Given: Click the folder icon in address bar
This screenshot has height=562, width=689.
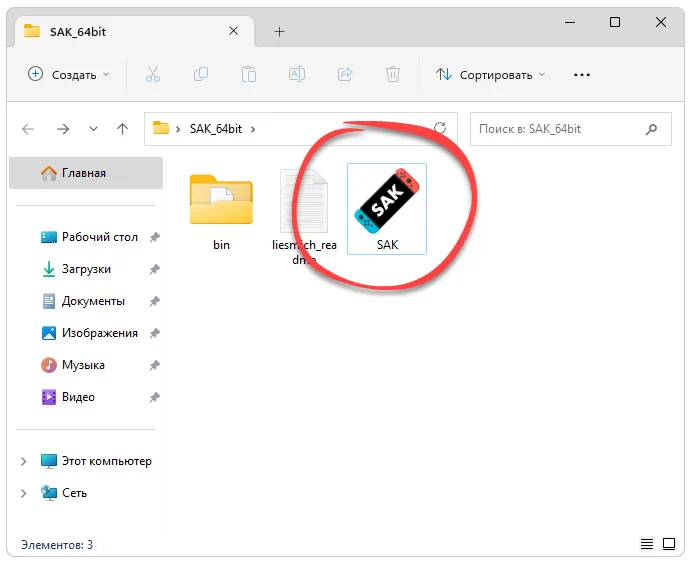Looking at the screenshot, I should 161,128.
